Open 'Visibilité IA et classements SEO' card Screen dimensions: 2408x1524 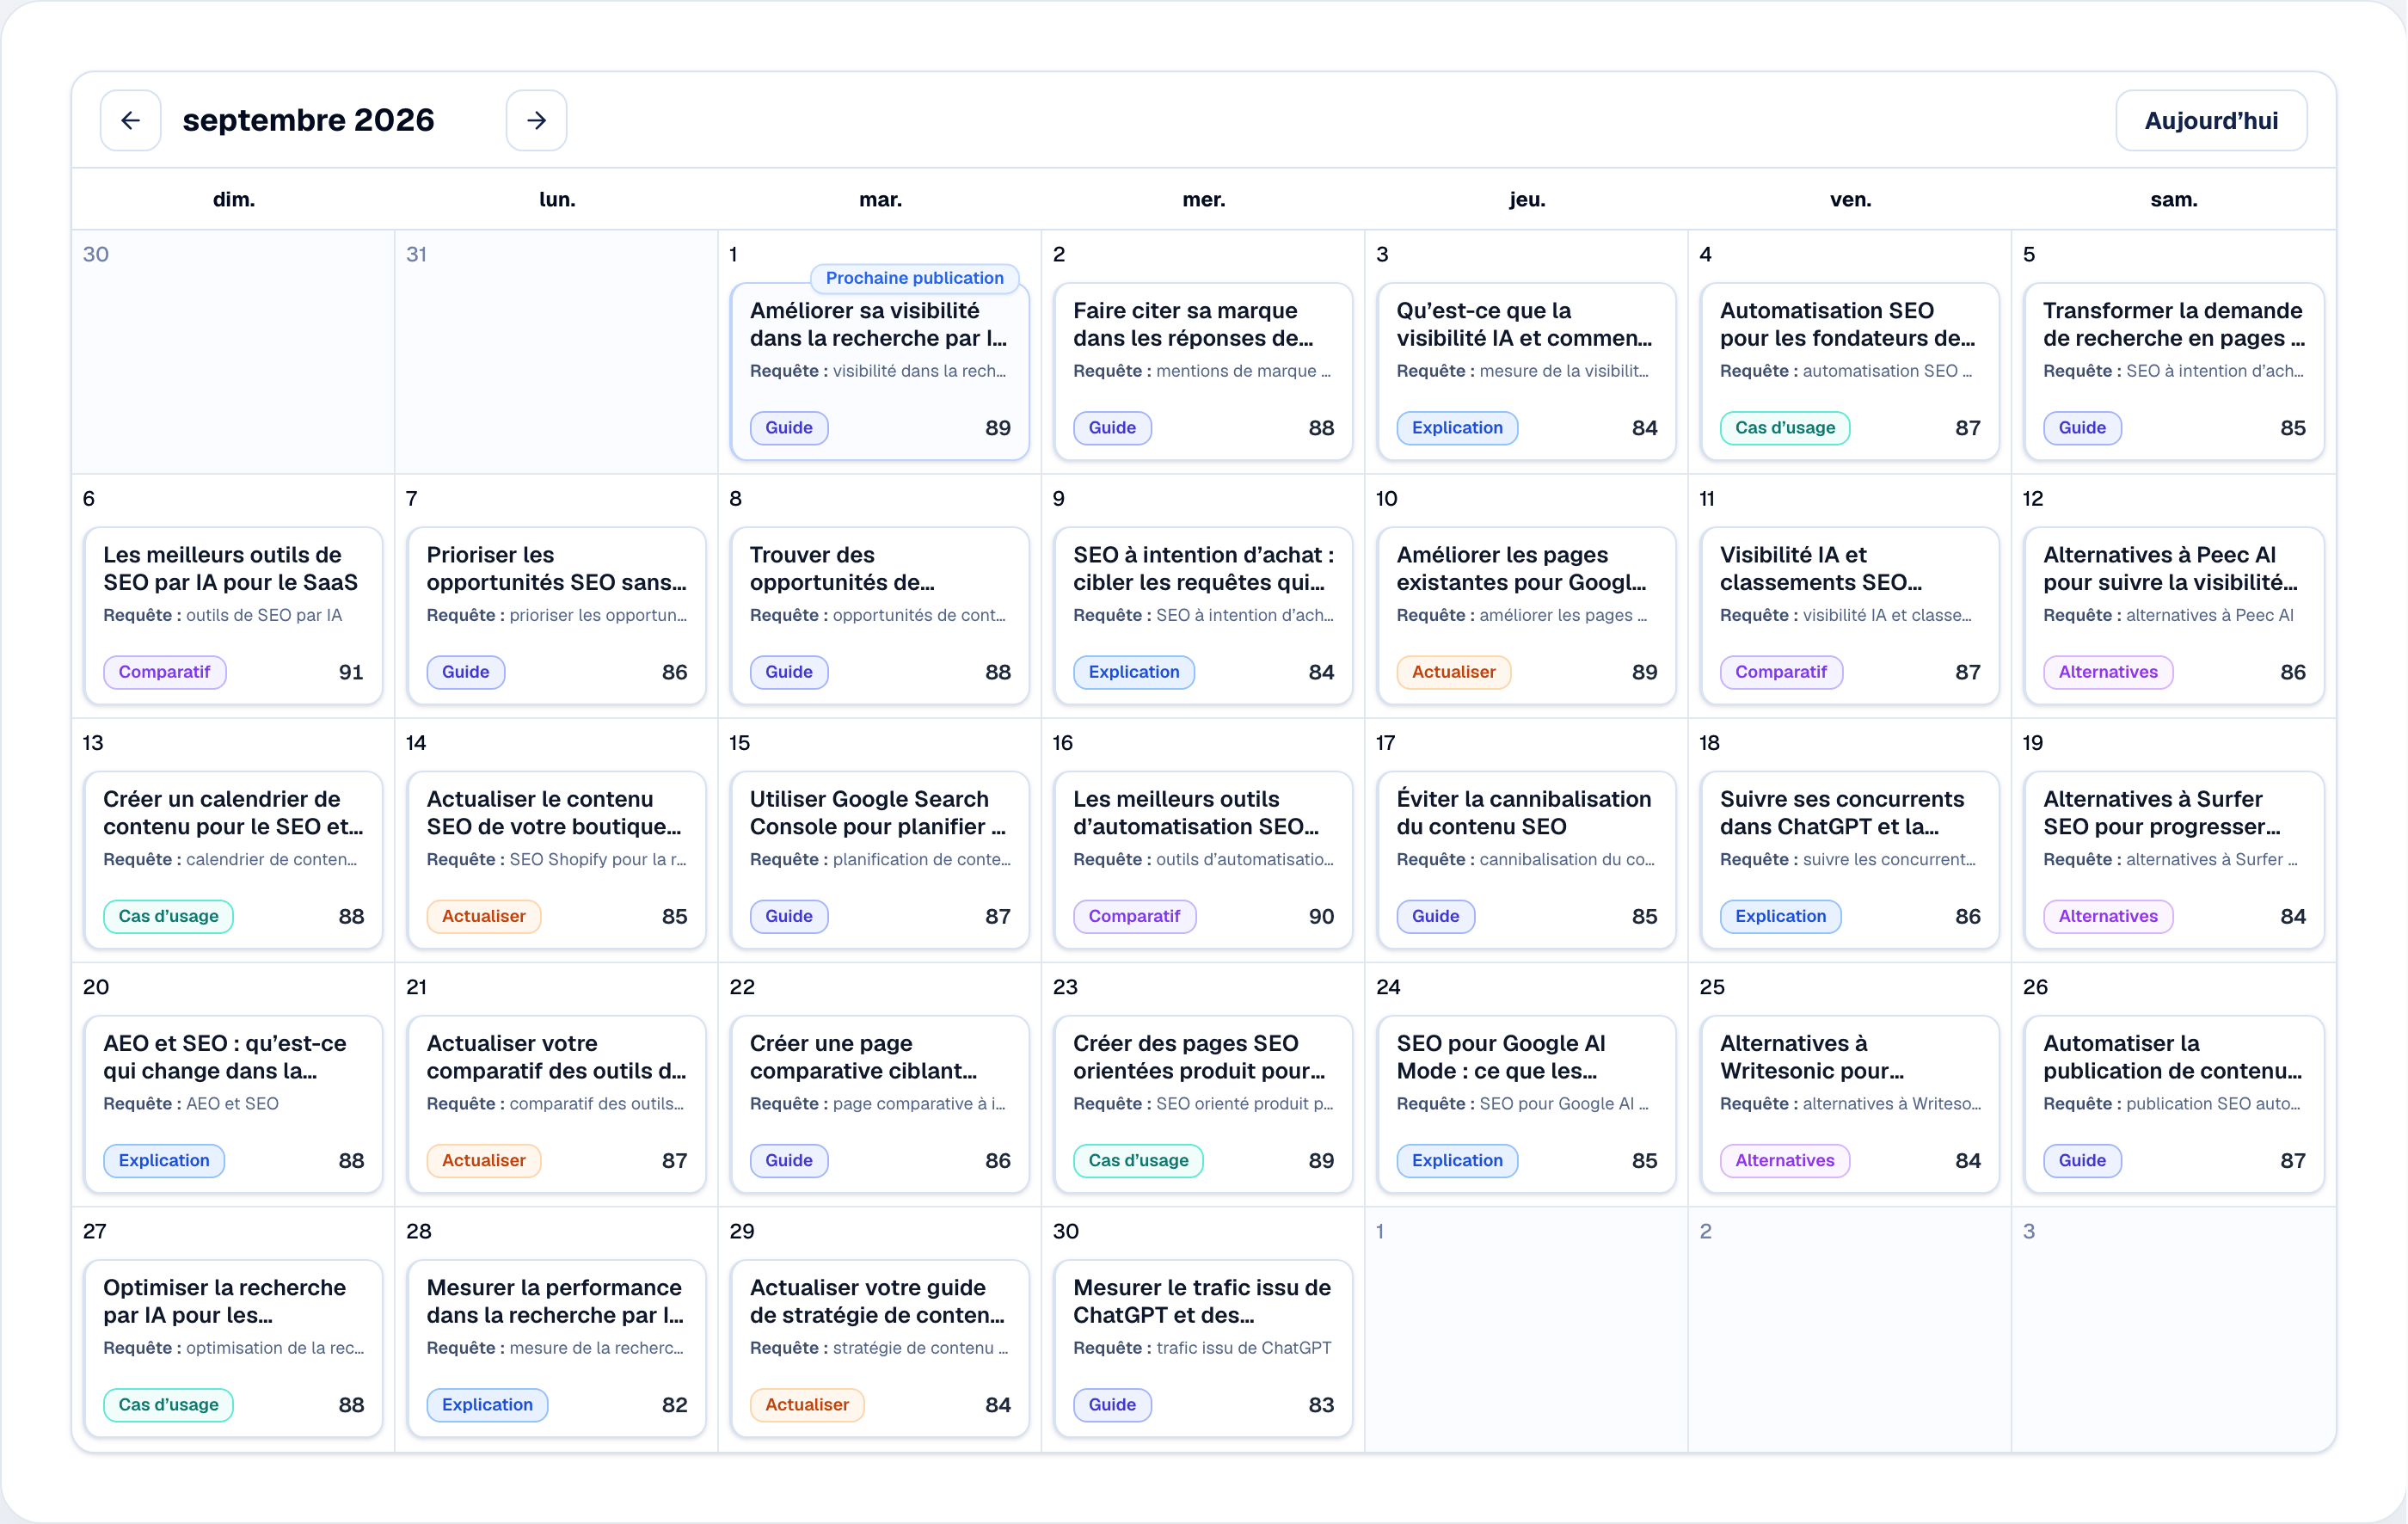(1850, 616)
